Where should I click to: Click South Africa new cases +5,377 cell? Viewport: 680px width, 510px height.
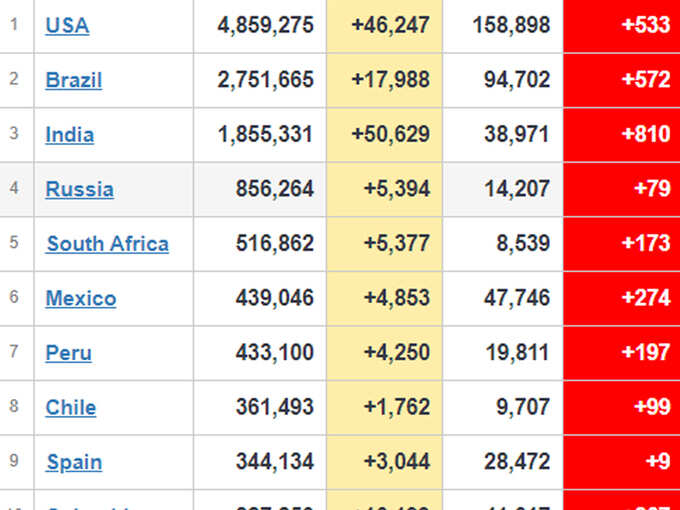pos(384,244)
